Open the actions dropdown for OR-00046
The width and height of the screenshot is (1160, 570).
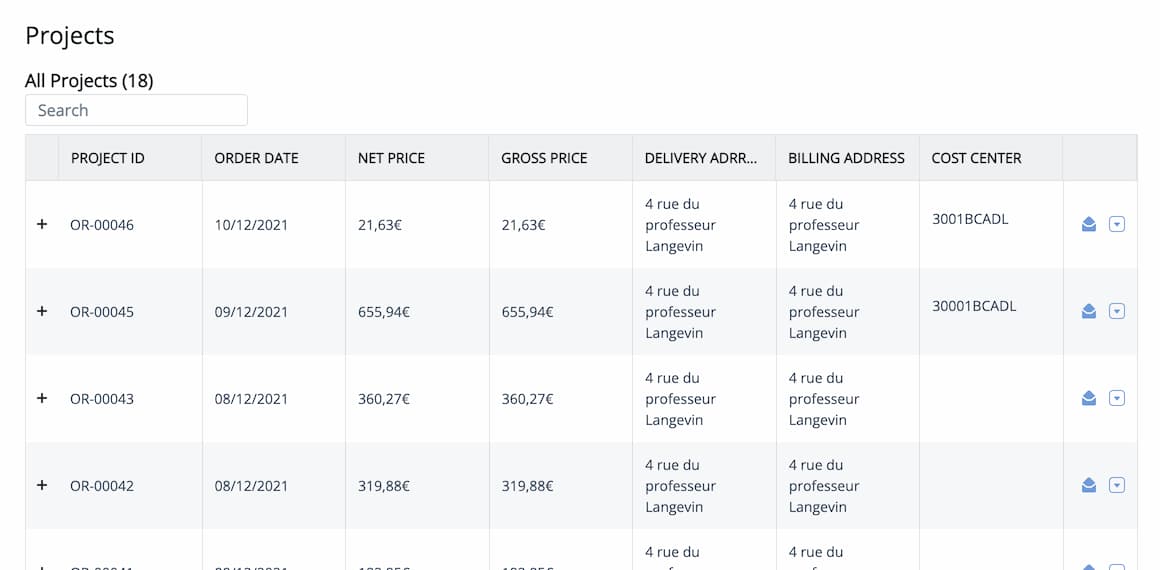coord(1117,224)
